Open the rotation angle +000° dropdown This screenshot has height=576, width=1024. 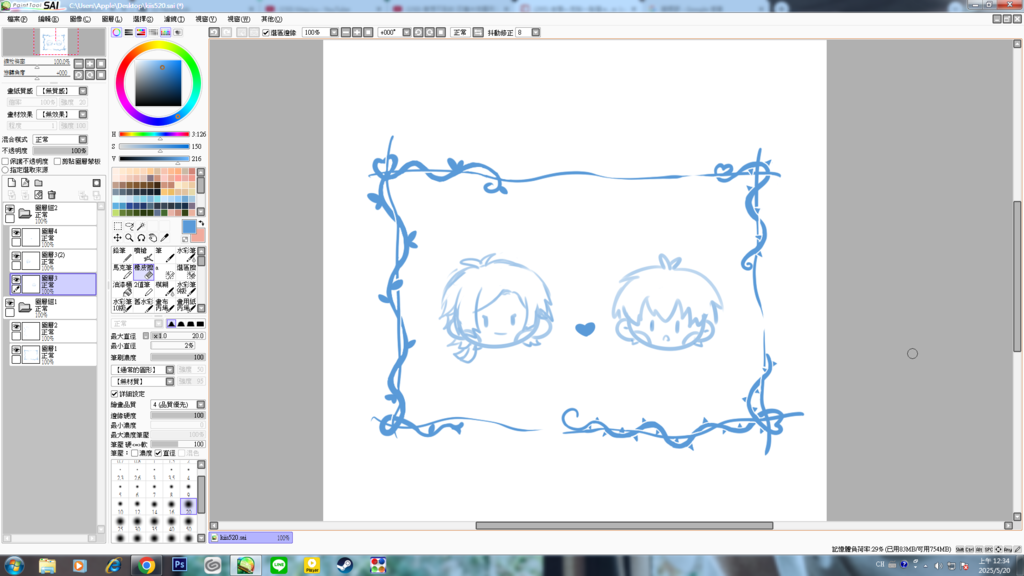point(406,32)
